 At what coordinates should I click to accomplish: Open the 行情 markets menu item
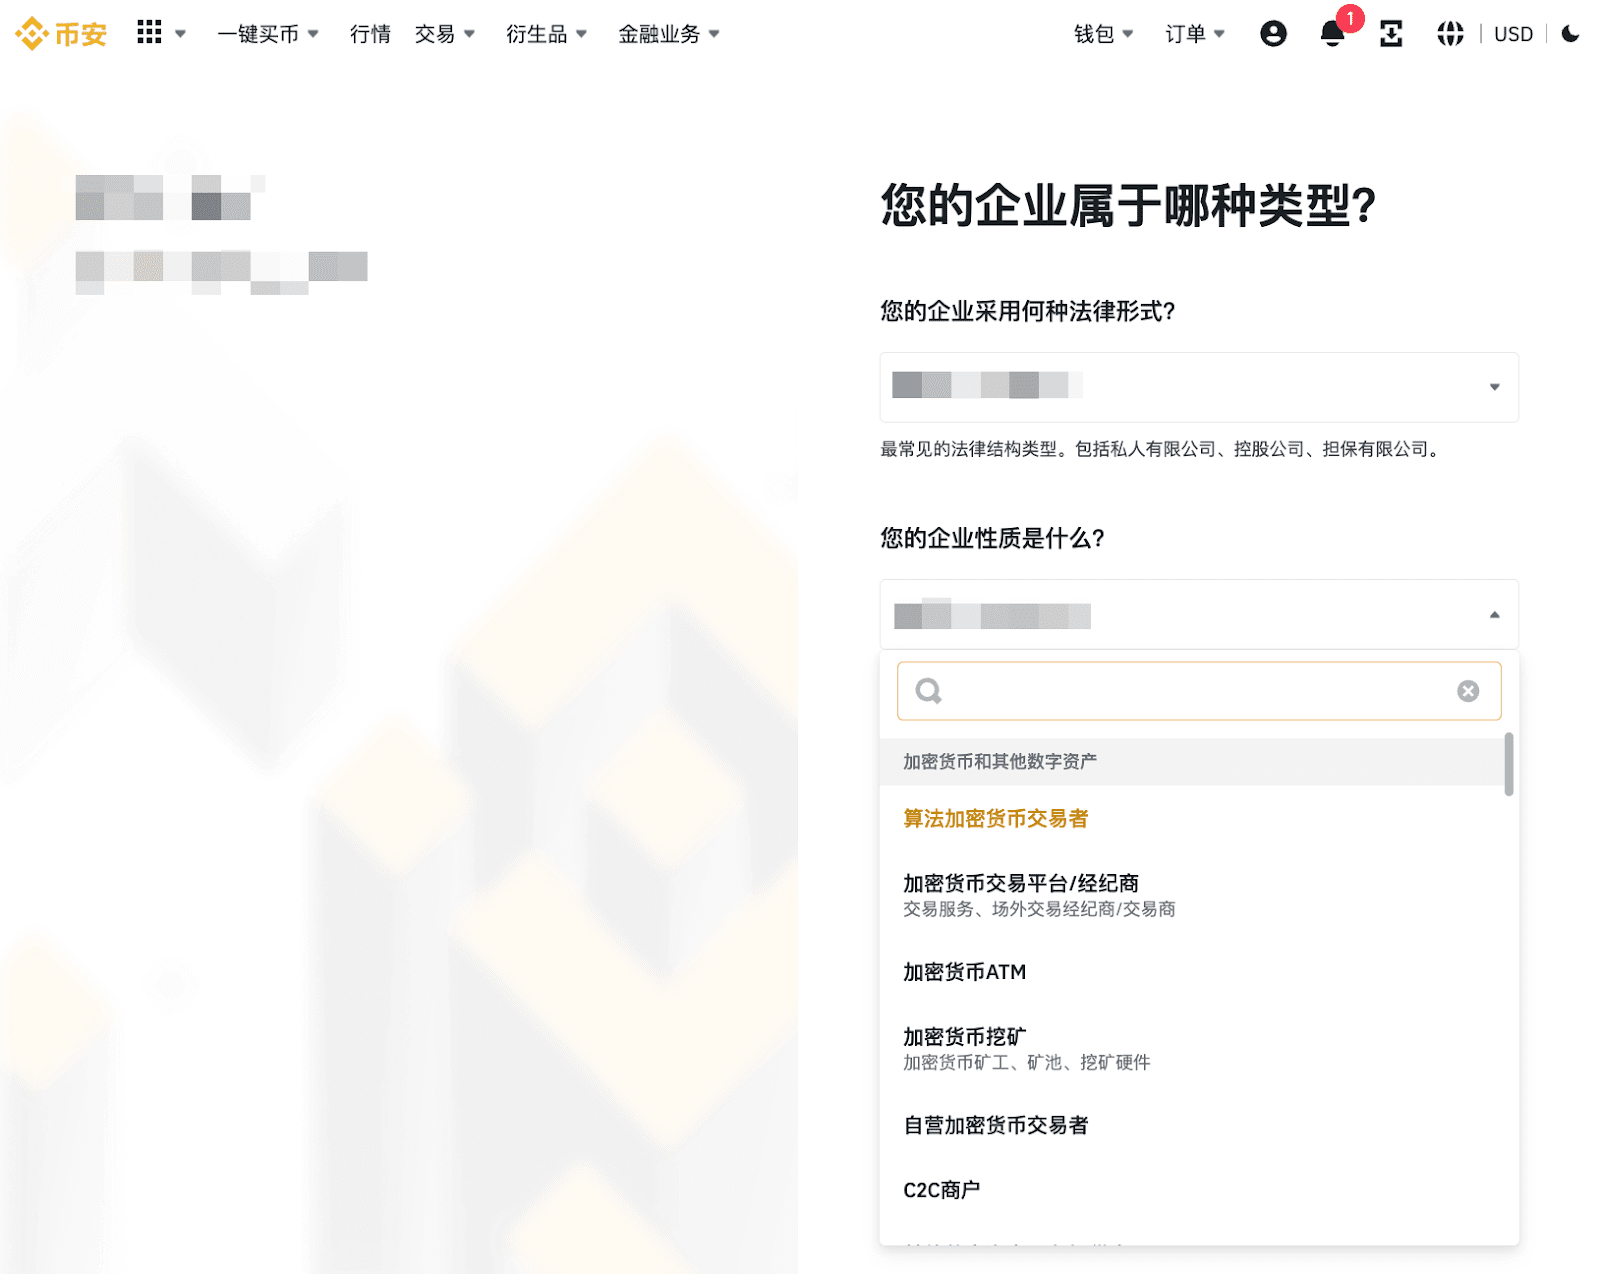370,34
